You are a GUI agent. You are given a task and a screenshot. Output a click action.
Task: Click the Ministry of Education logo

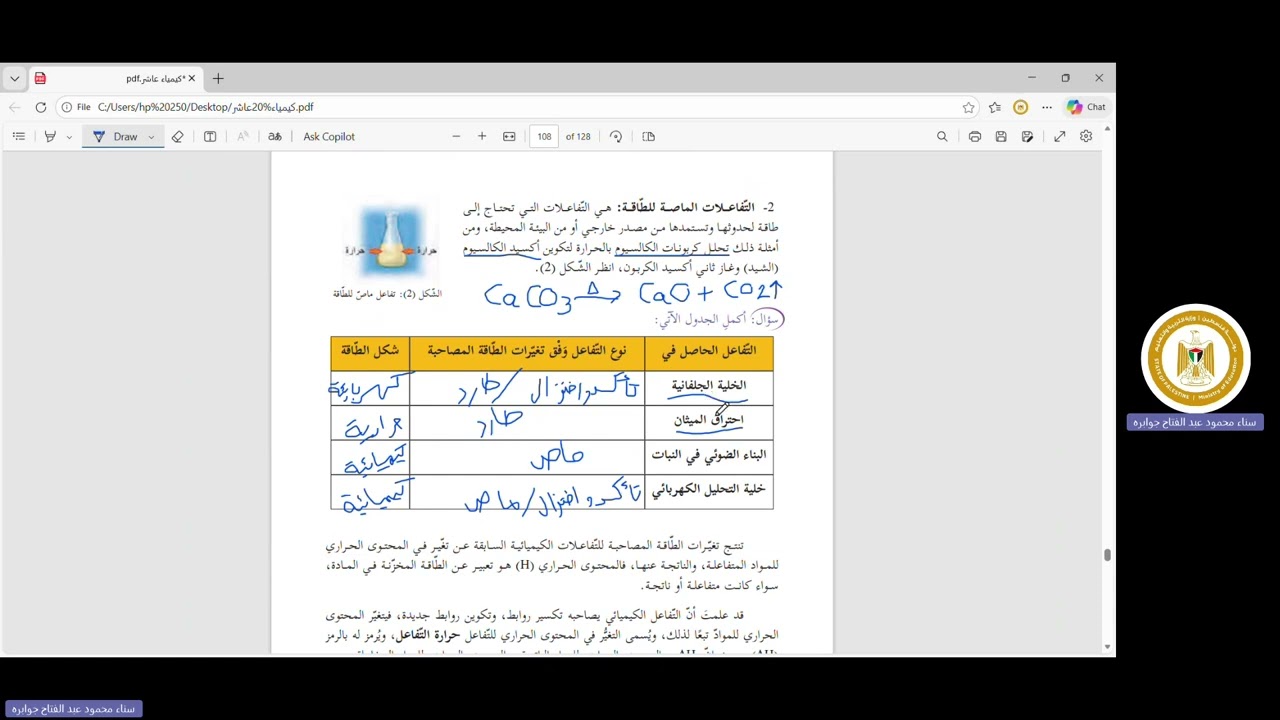[1196, 358]
